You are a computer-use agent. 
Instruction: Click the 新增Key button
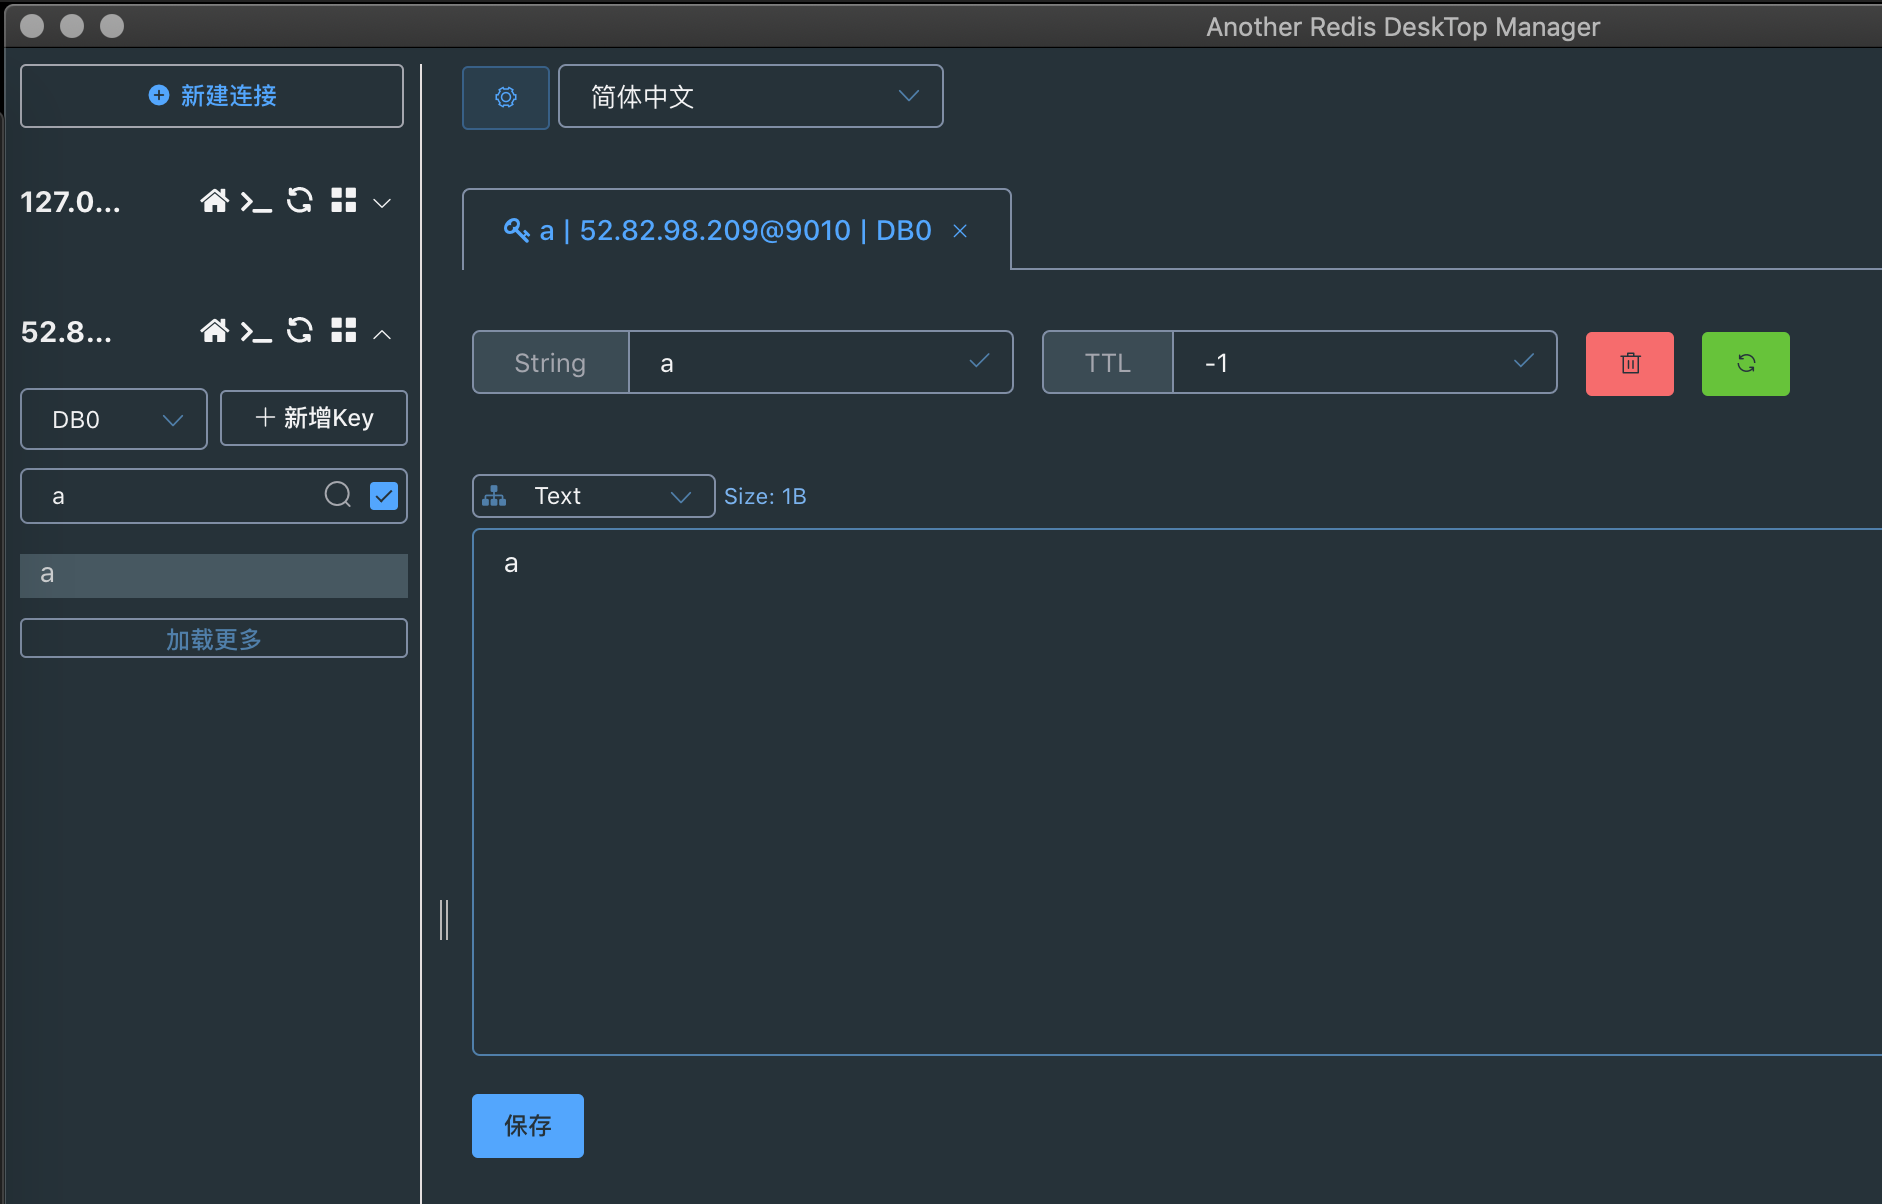click(314, 418)
